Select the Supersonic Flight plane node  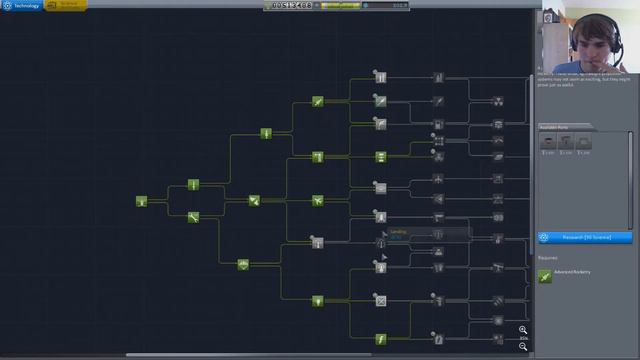click(438, 179)
